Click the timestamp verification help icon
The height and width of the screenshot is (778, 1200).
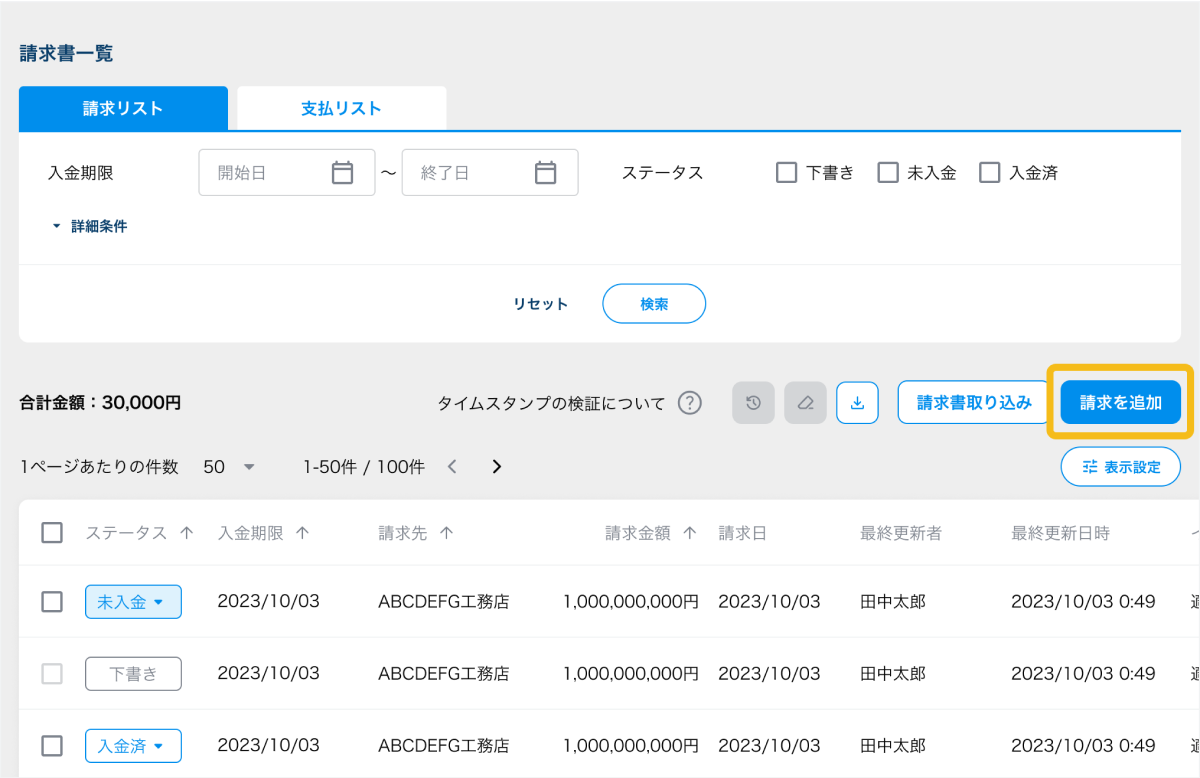tap(689, 403)
